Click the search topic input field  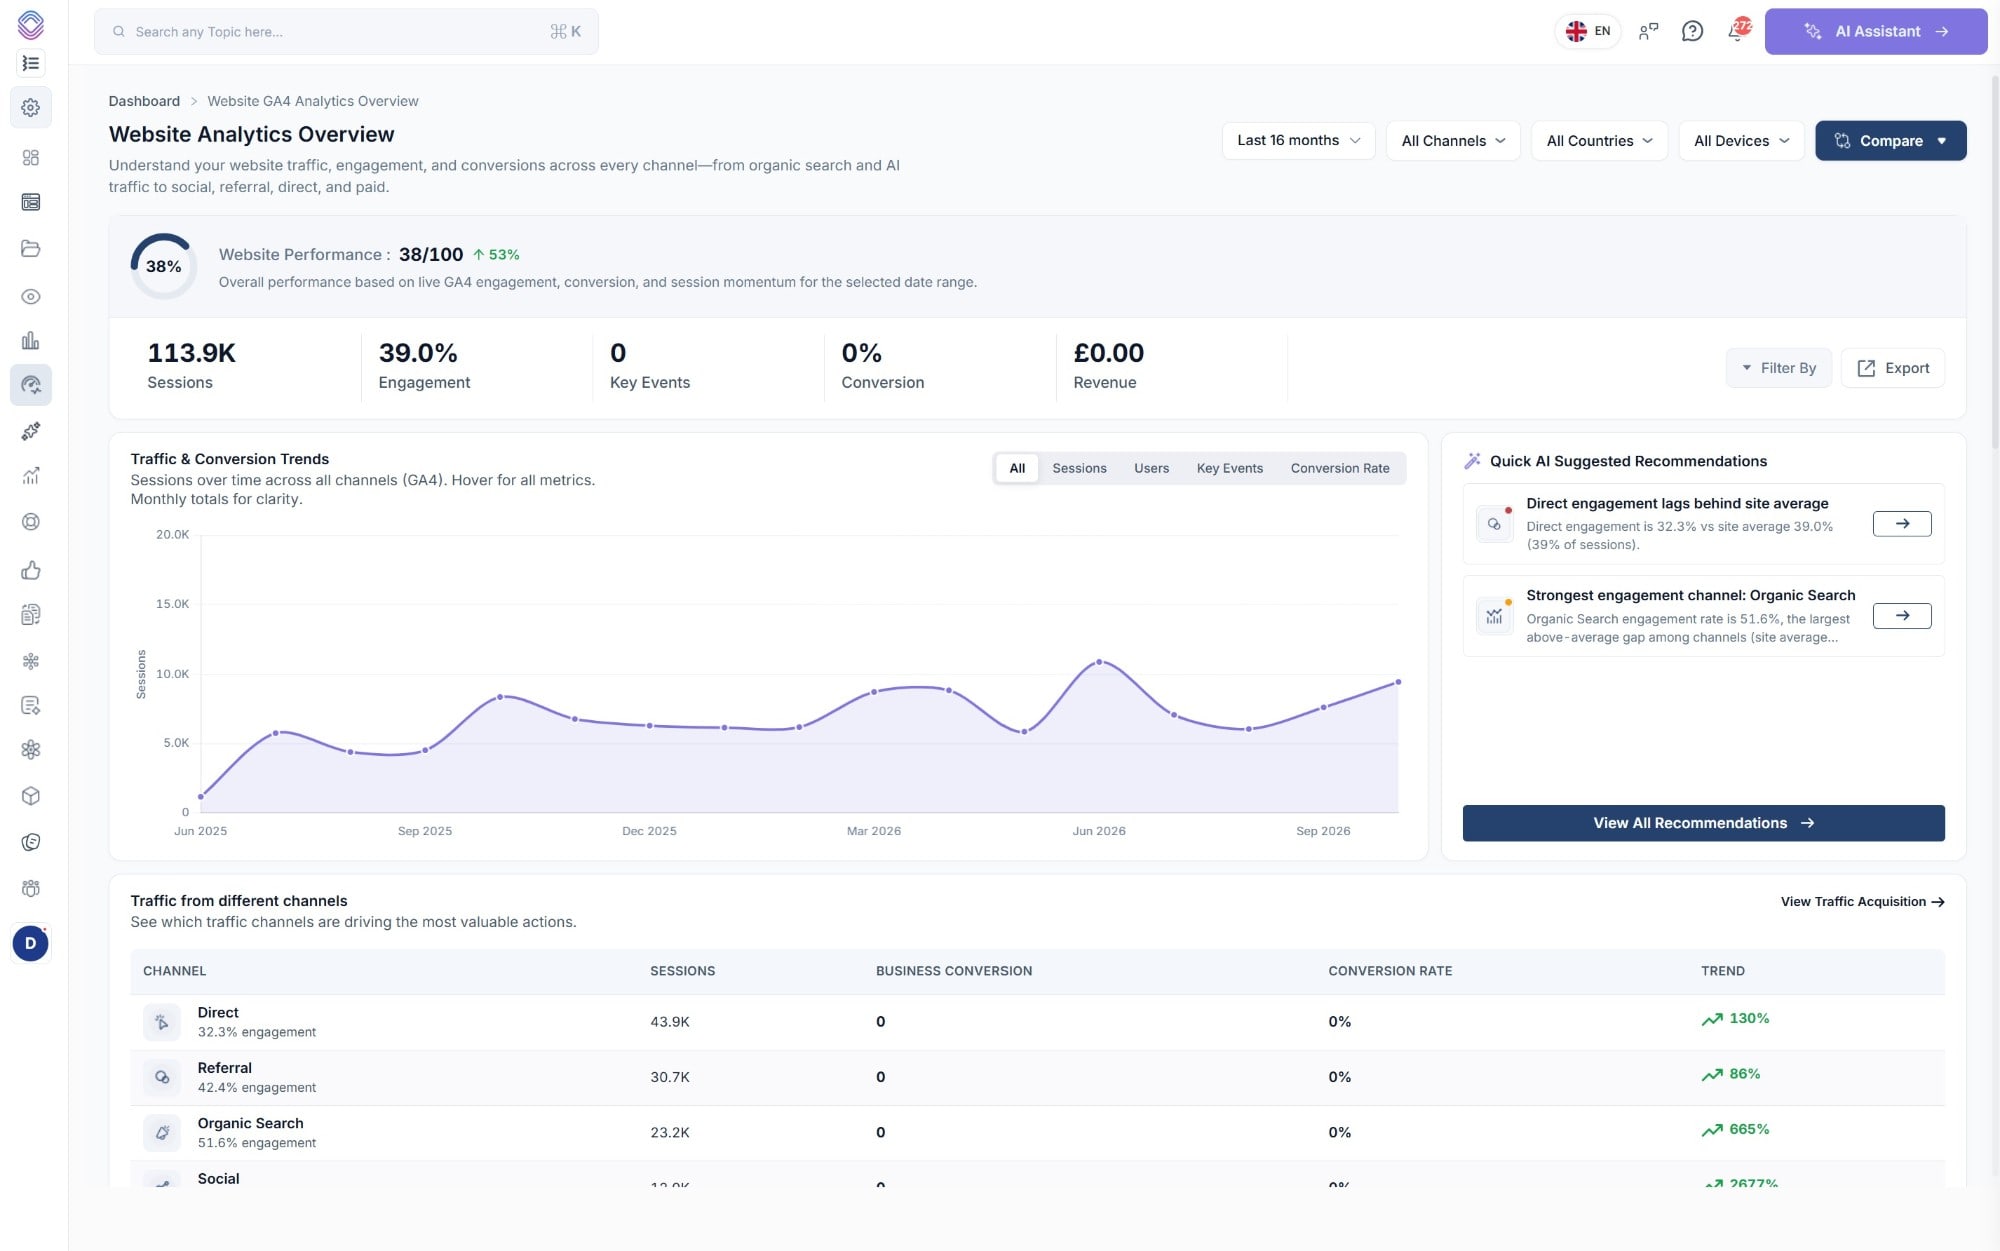pos(346,31)
